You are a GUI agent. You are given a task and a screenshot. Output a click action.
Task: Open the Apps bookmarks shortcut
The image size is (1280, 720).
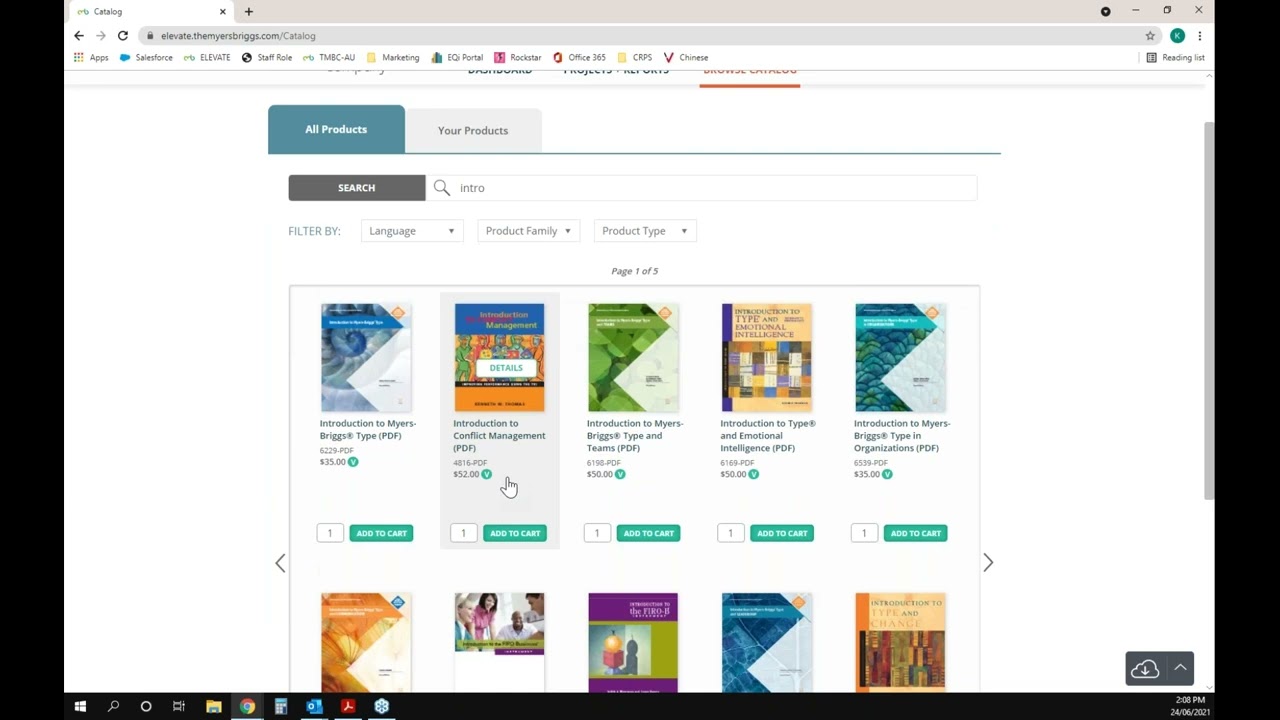(91, 57)
